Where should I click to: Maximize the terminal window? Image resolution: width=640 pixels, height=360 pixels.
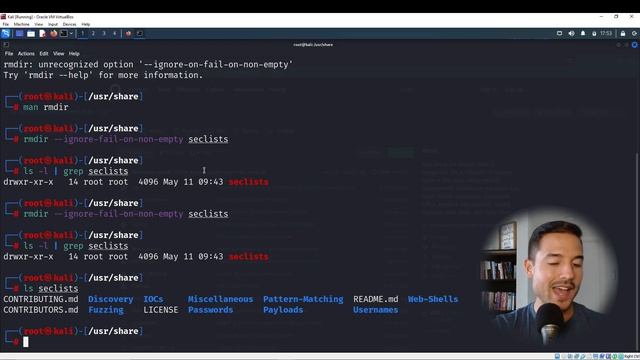tap(627, 45)
